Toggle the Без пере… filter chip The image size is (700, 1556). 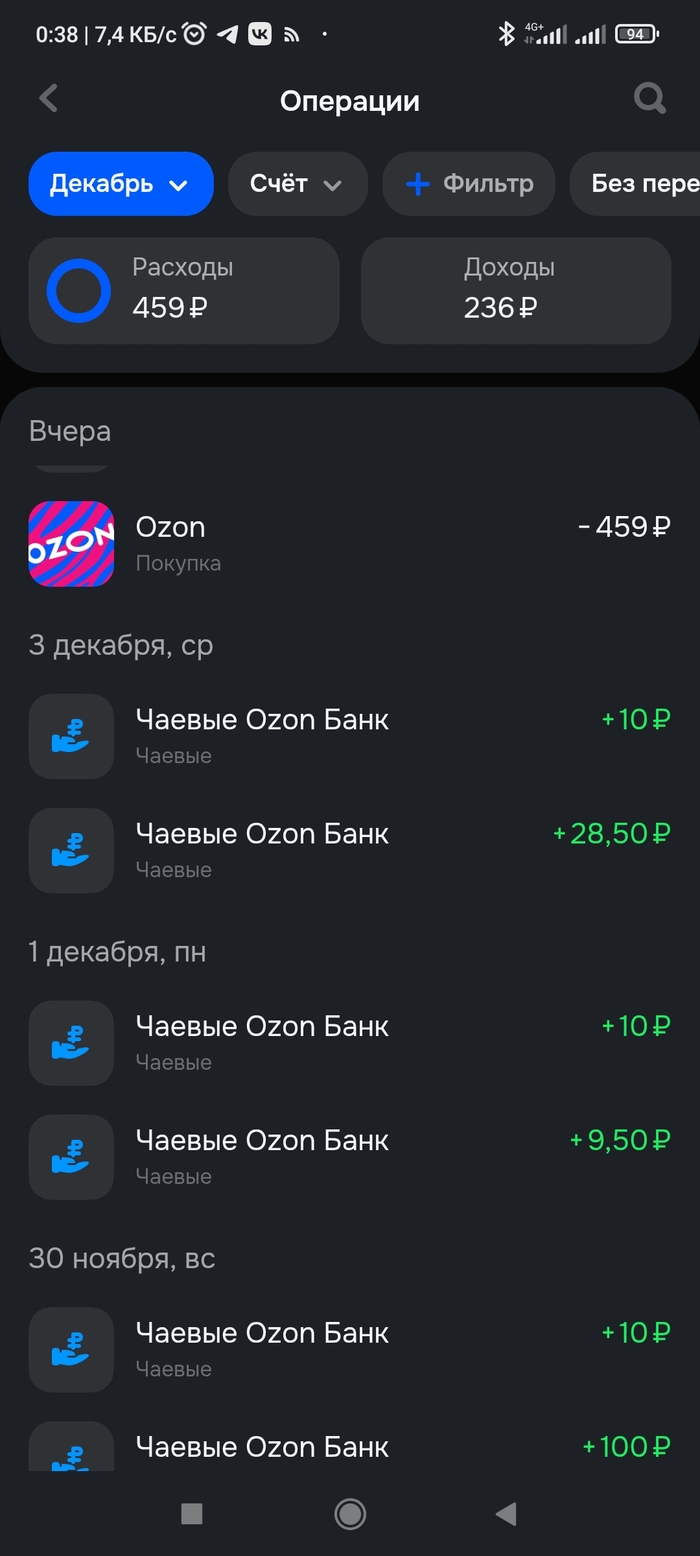[640, 184]
